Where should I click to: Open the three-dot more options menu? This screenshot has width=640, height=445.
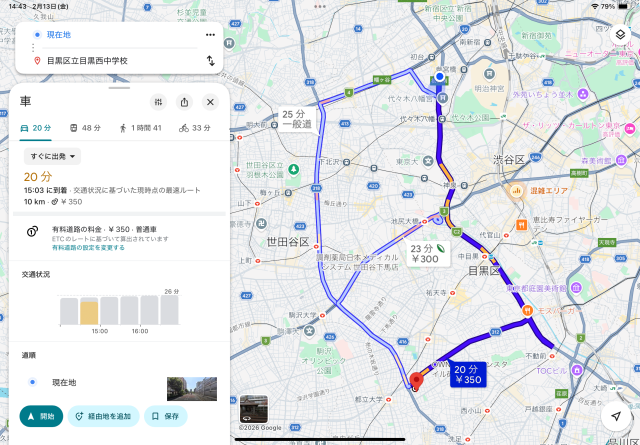coord(210,34)
